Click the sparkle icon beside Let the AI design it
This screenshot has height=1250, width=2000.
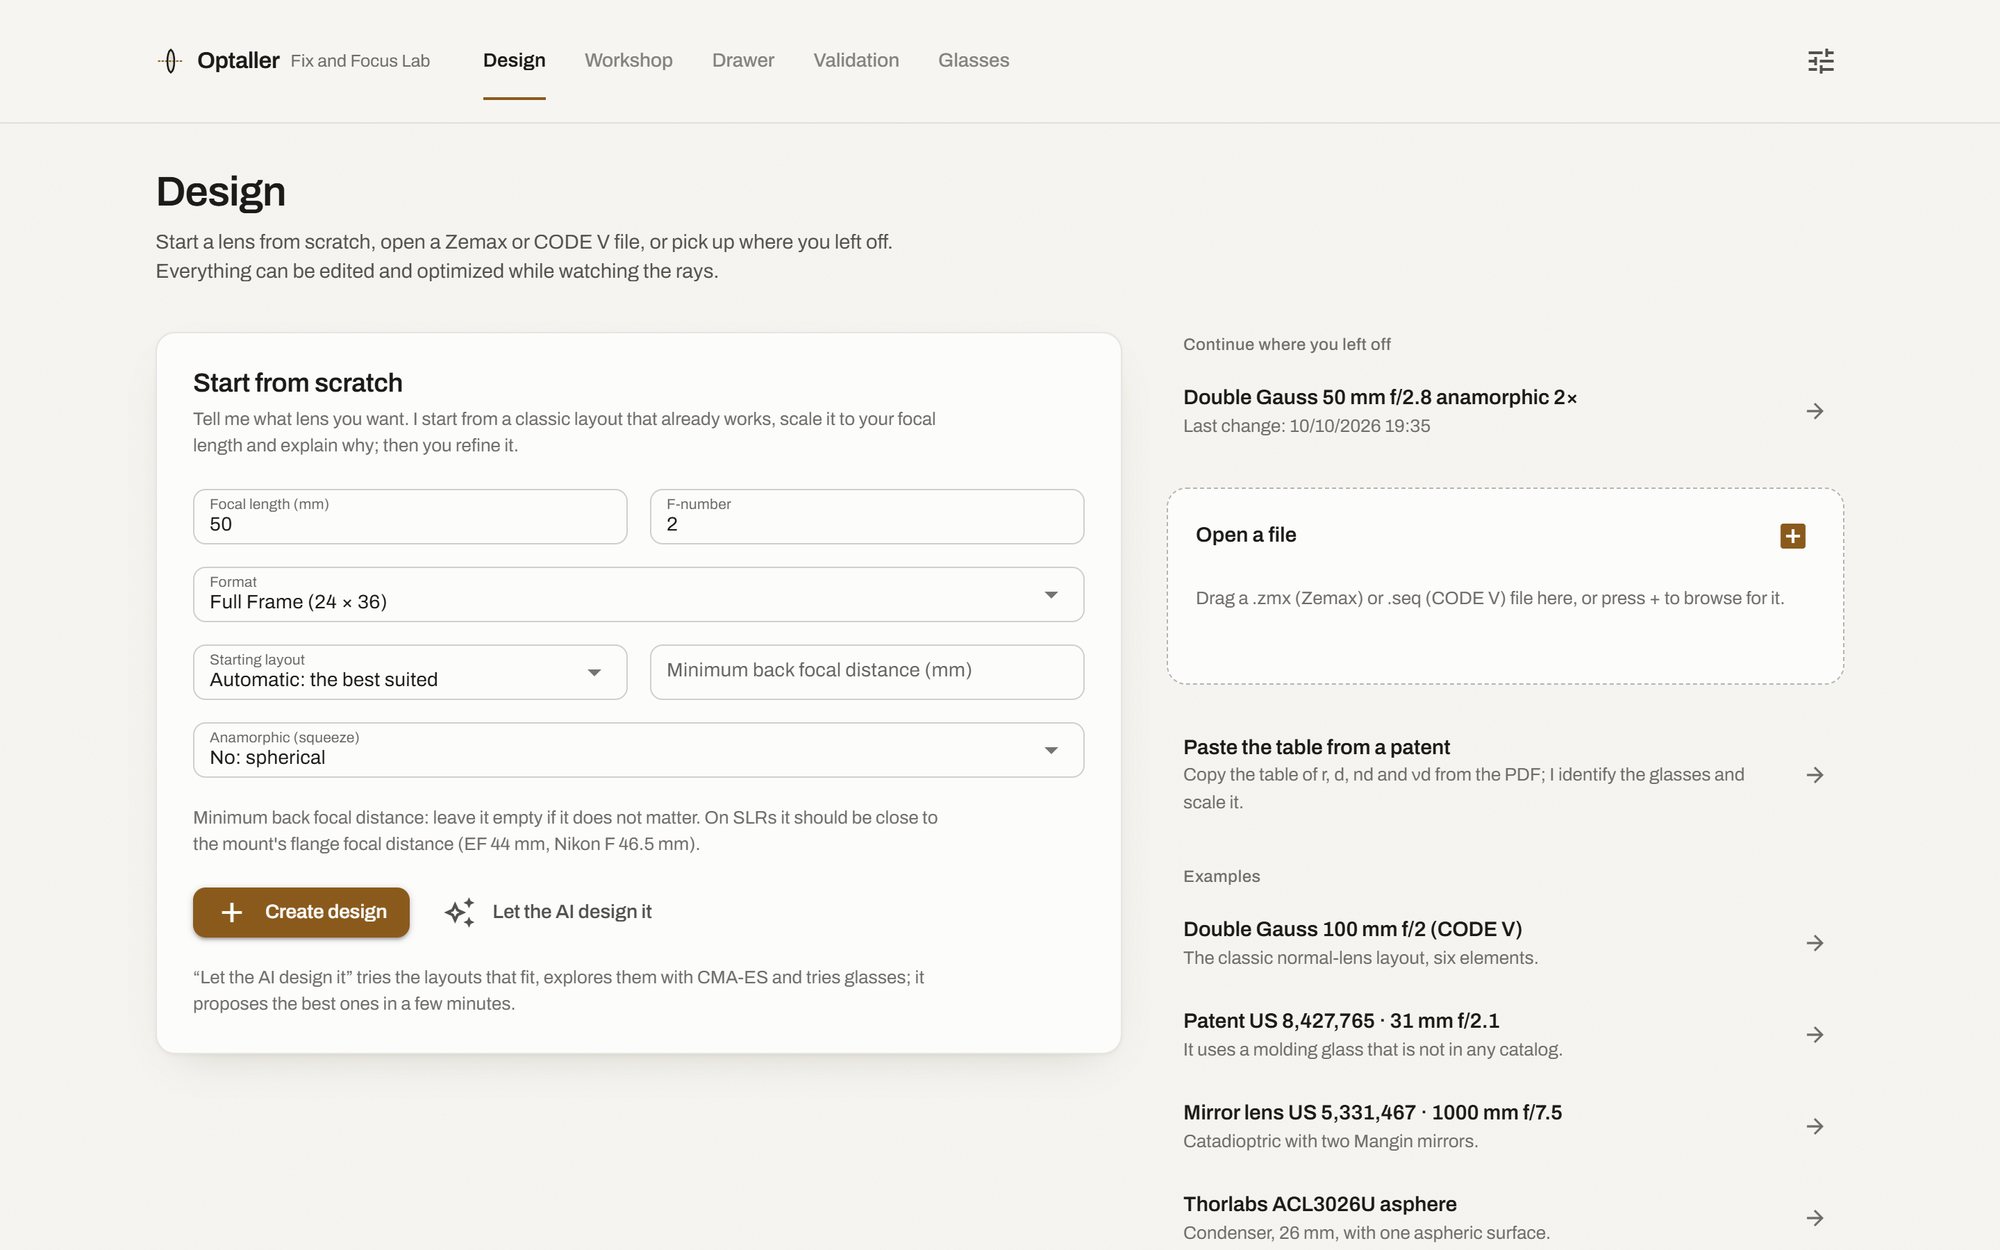click(x=459, y=912)
